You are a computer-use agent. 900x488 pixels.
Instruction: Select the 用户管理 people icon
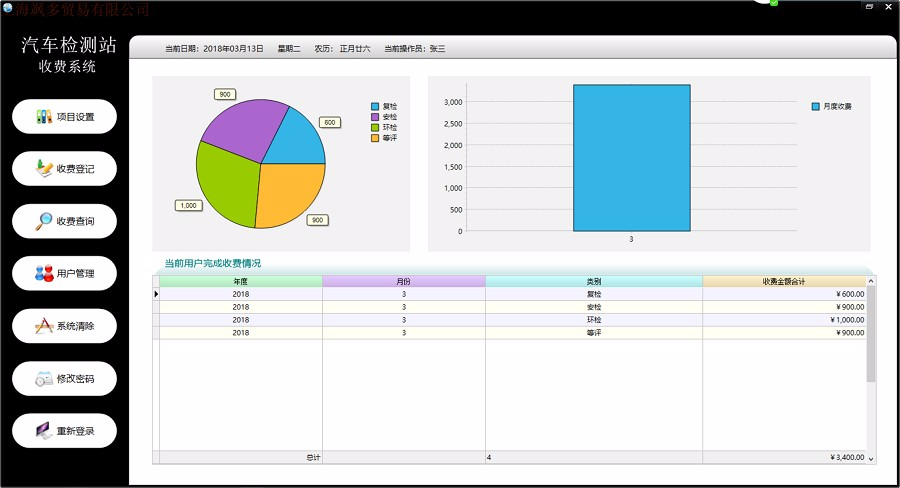(43, 273)
